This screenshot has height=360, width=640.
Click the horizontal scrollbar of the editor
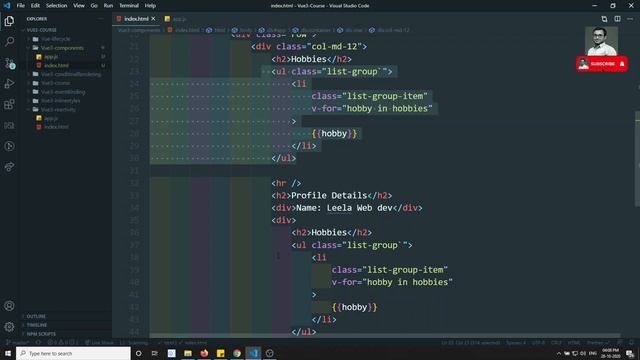(x=385, y=336)
